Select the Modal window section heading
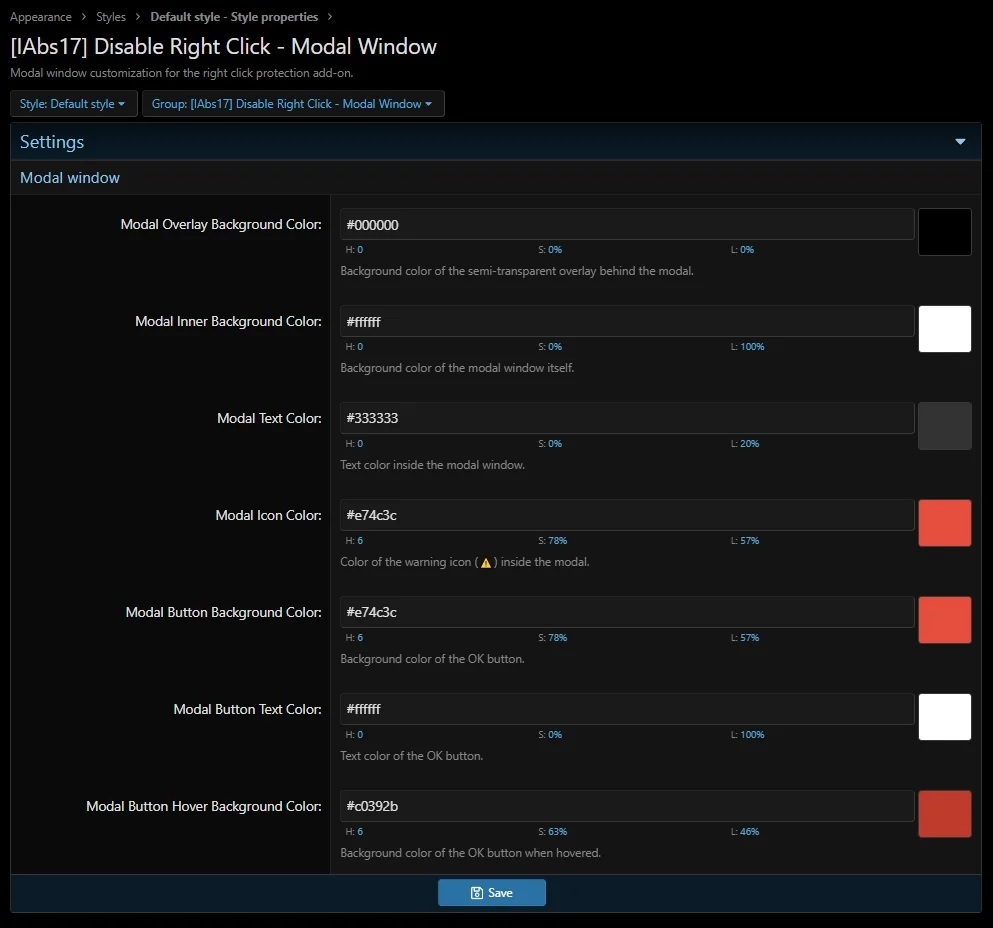993x928 pixels. (70, 178)
